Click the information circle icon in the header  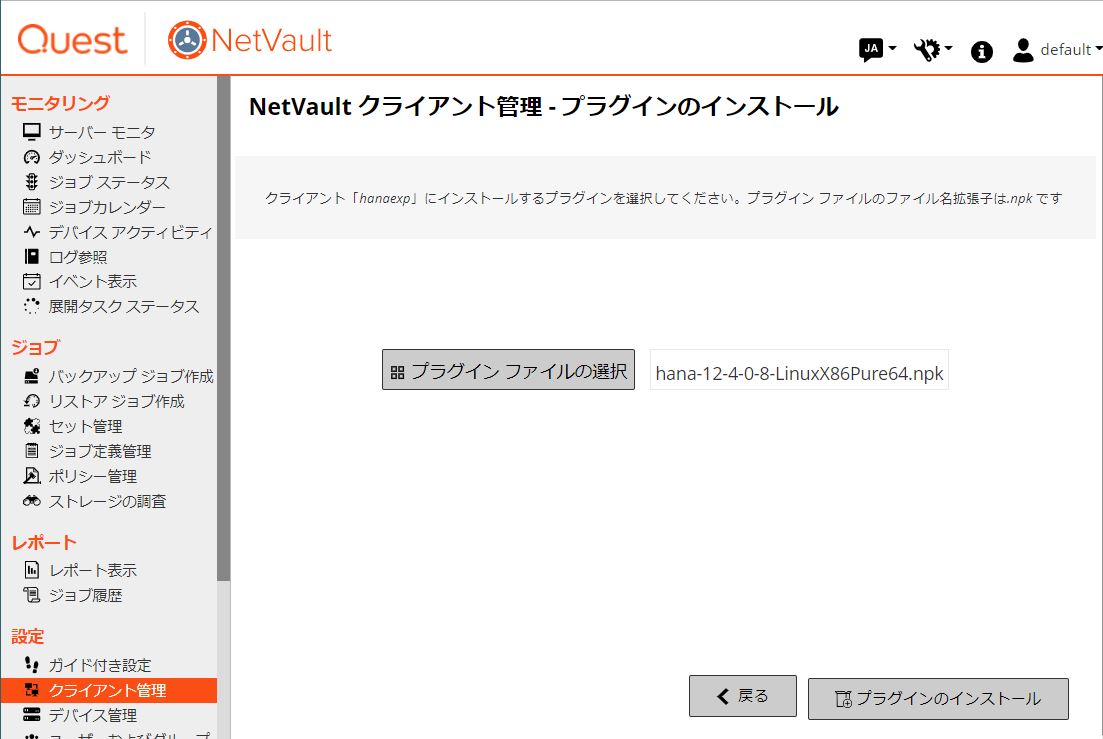981,51
